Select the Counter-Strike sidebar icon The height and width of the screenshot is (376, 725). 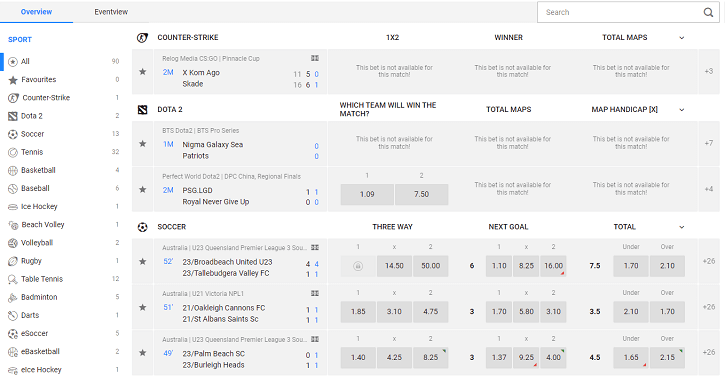(13, 98)
